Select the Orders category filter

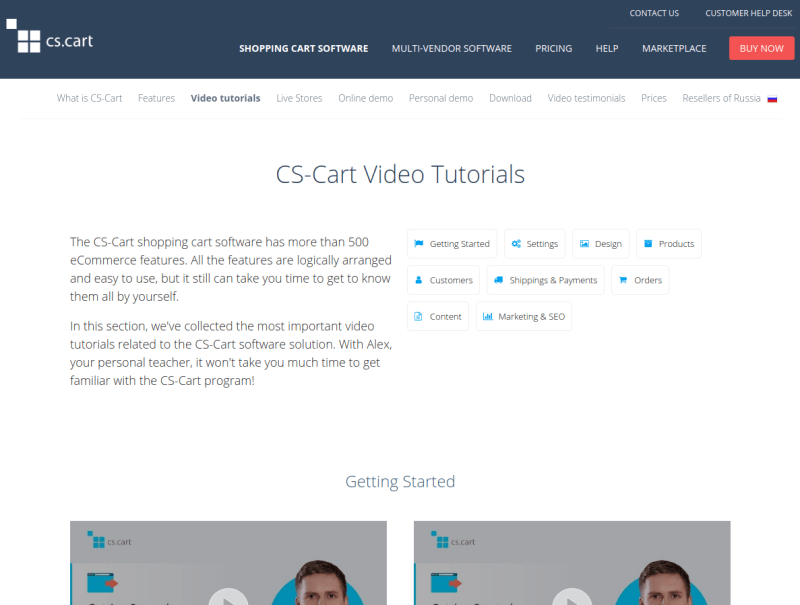[640, 280]
